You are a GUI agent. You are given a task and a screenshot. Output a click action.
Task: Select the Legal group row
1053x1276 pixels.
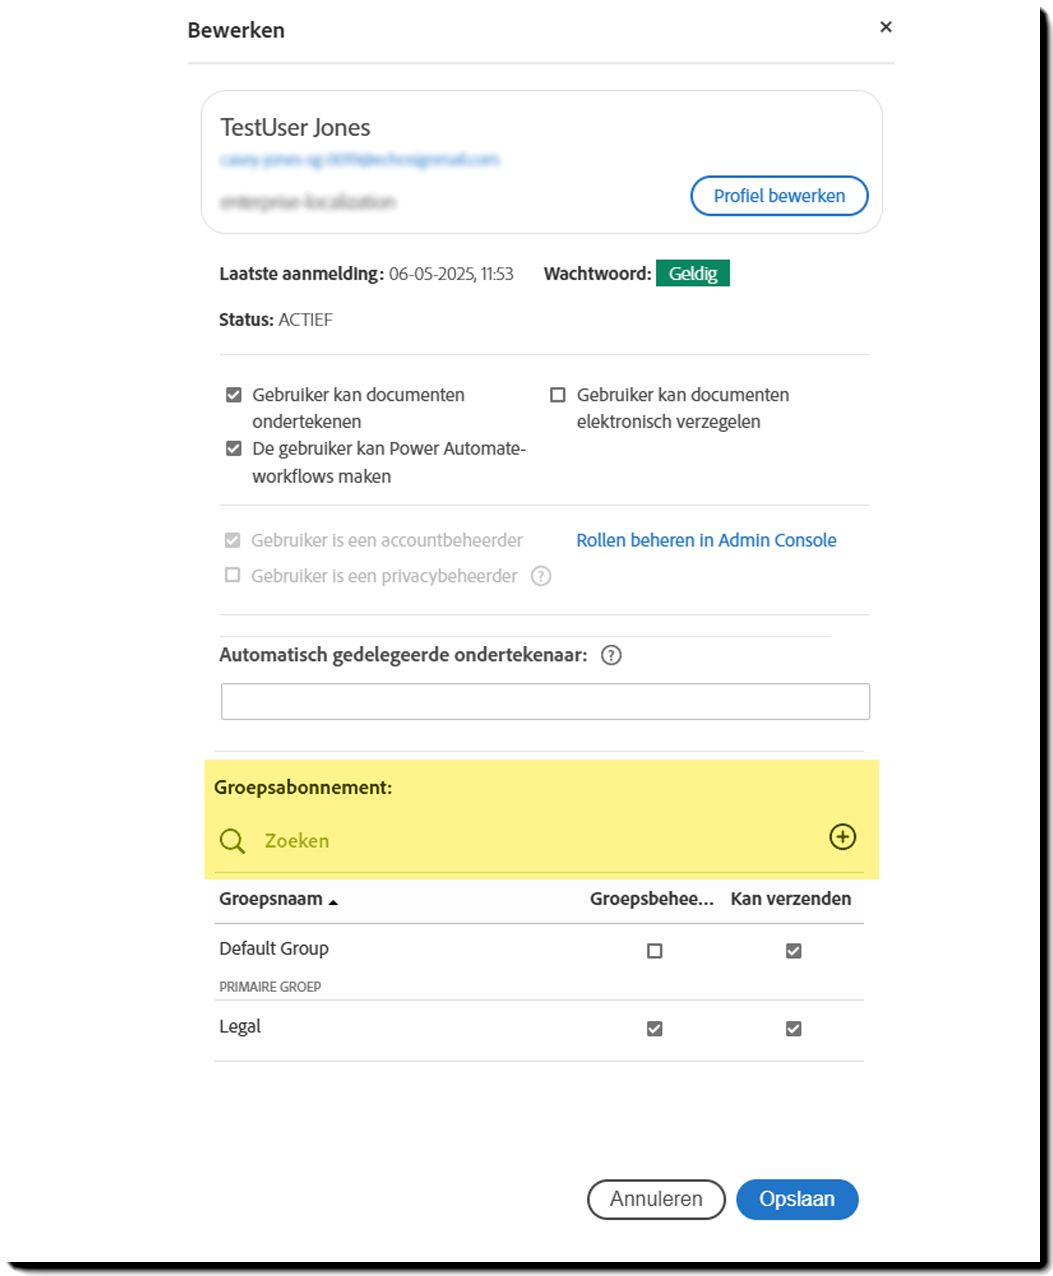click(x=240, y=1027)
